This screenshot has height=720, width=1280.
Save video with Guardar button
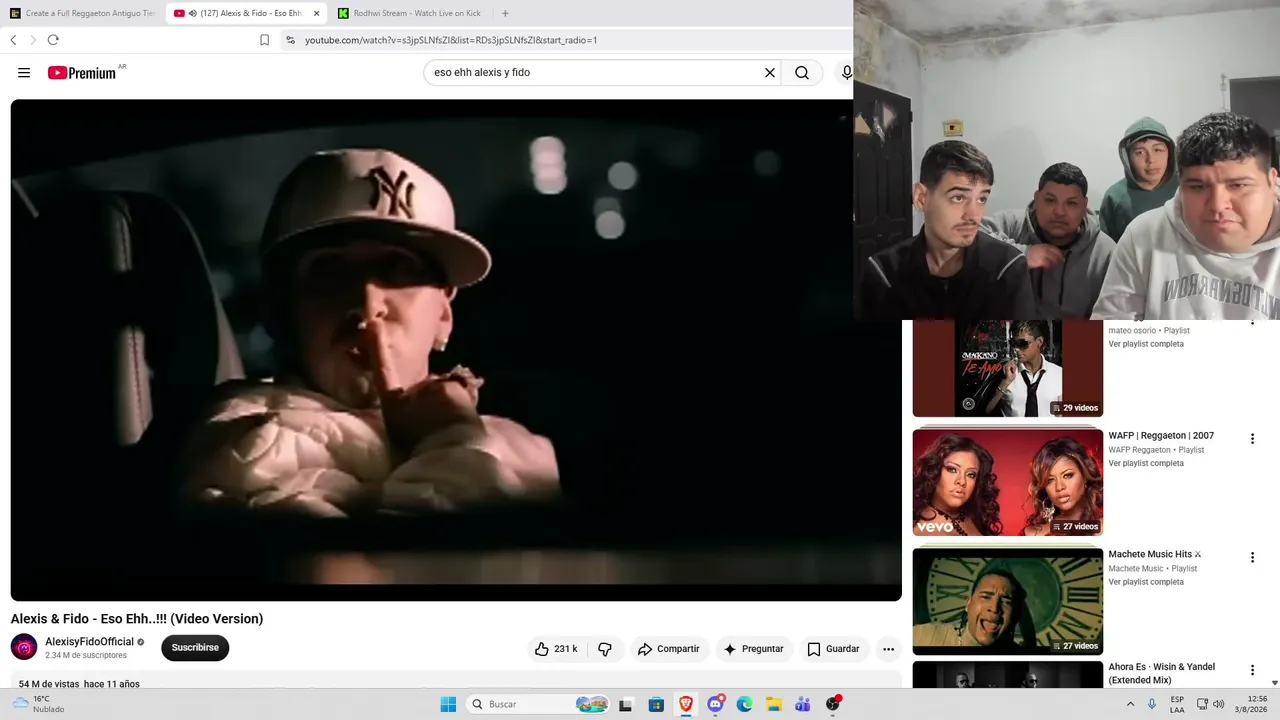coord(833,649)
